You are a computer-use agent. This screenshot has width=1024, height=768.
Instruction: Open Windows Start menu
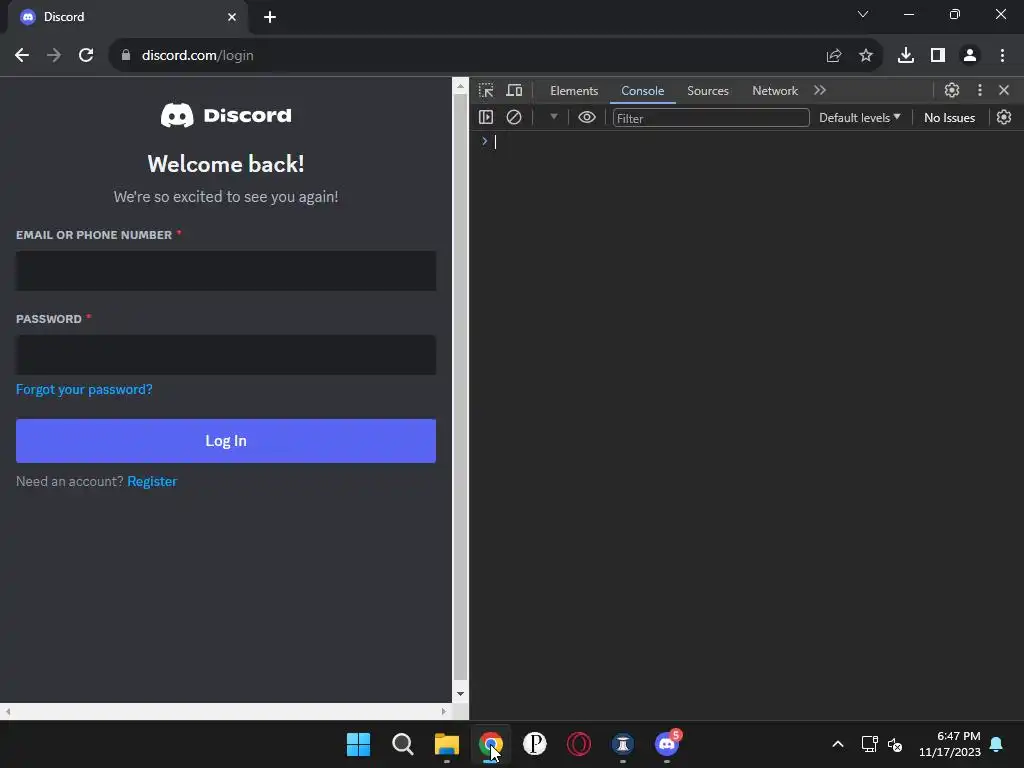point(358,744)
